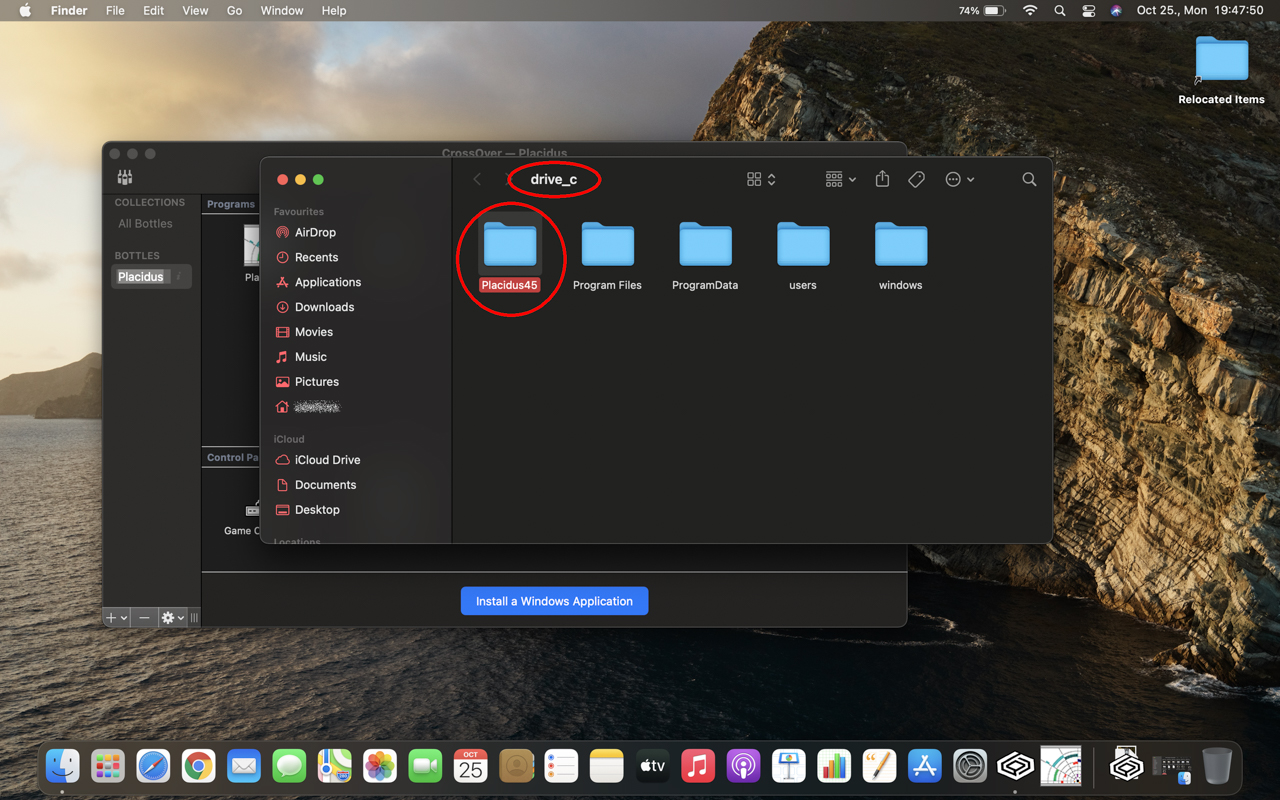Open Photos from the Dock

pyautogui.click(x=380, y=766)
